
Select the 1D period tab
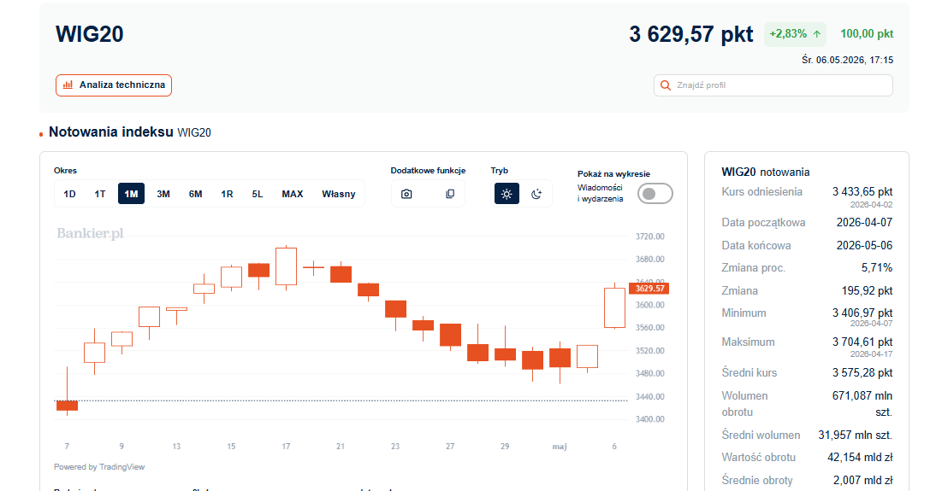coord(70,194)
